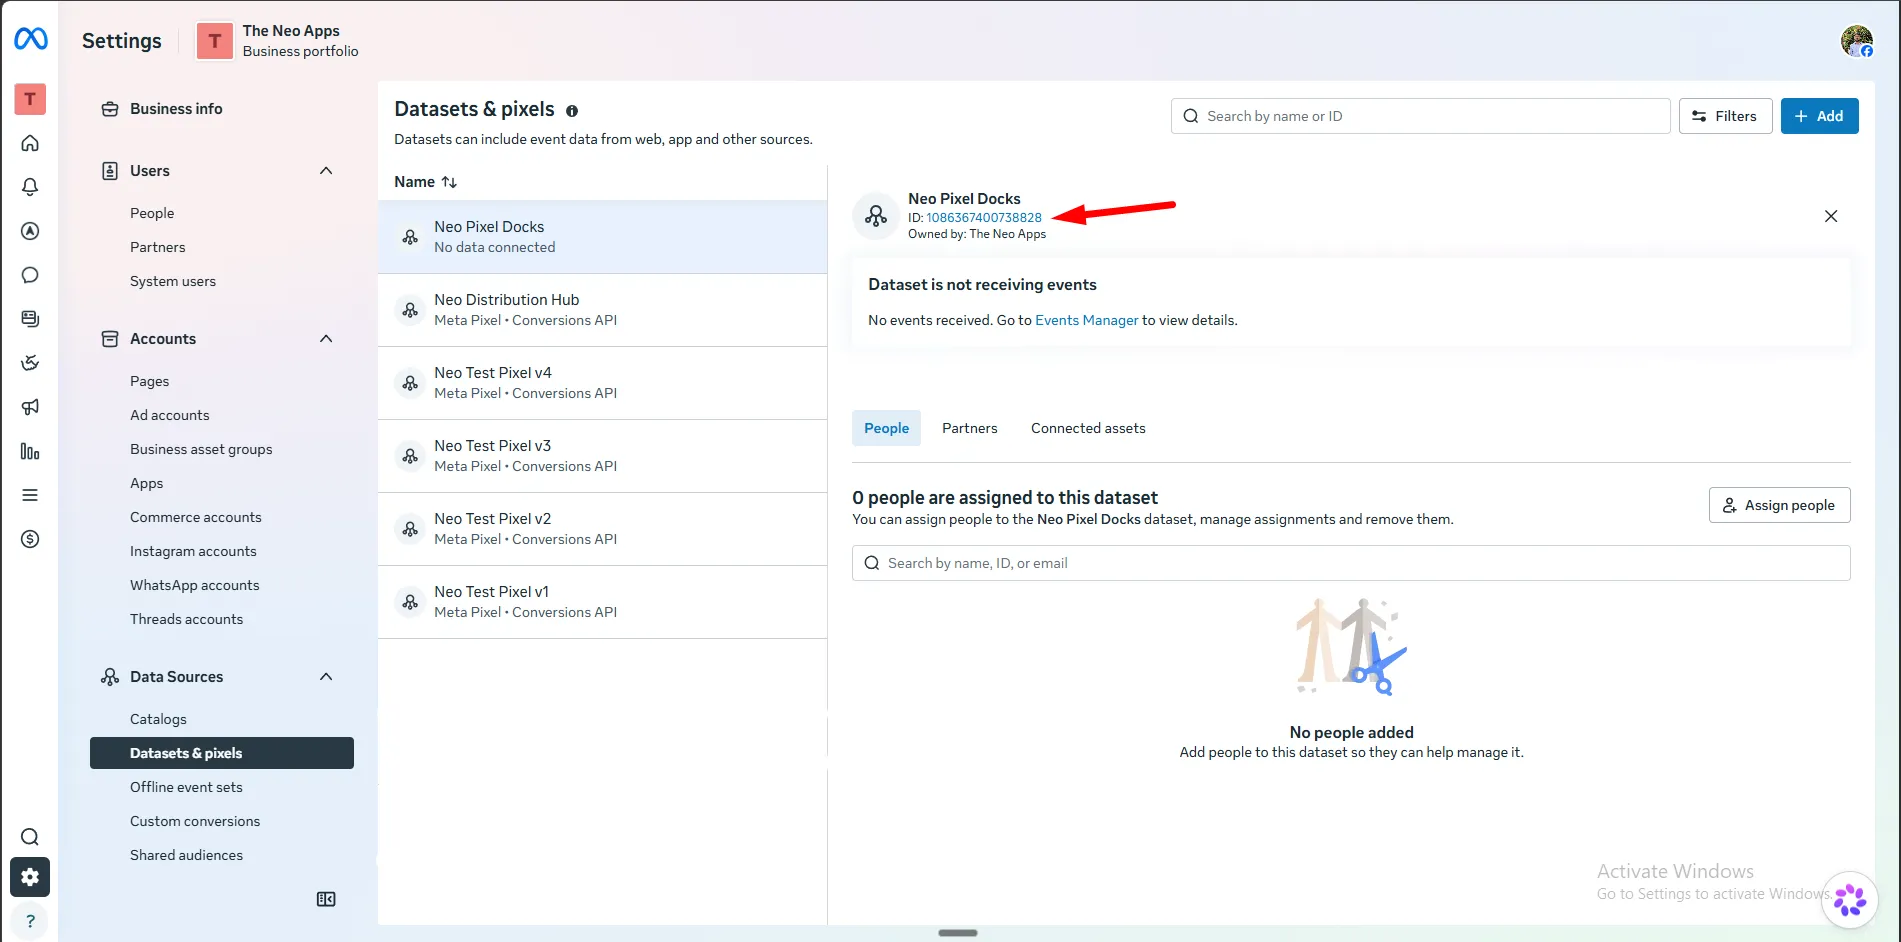Open the Filters options
1901x942 pixels.
click(1725, 116)
